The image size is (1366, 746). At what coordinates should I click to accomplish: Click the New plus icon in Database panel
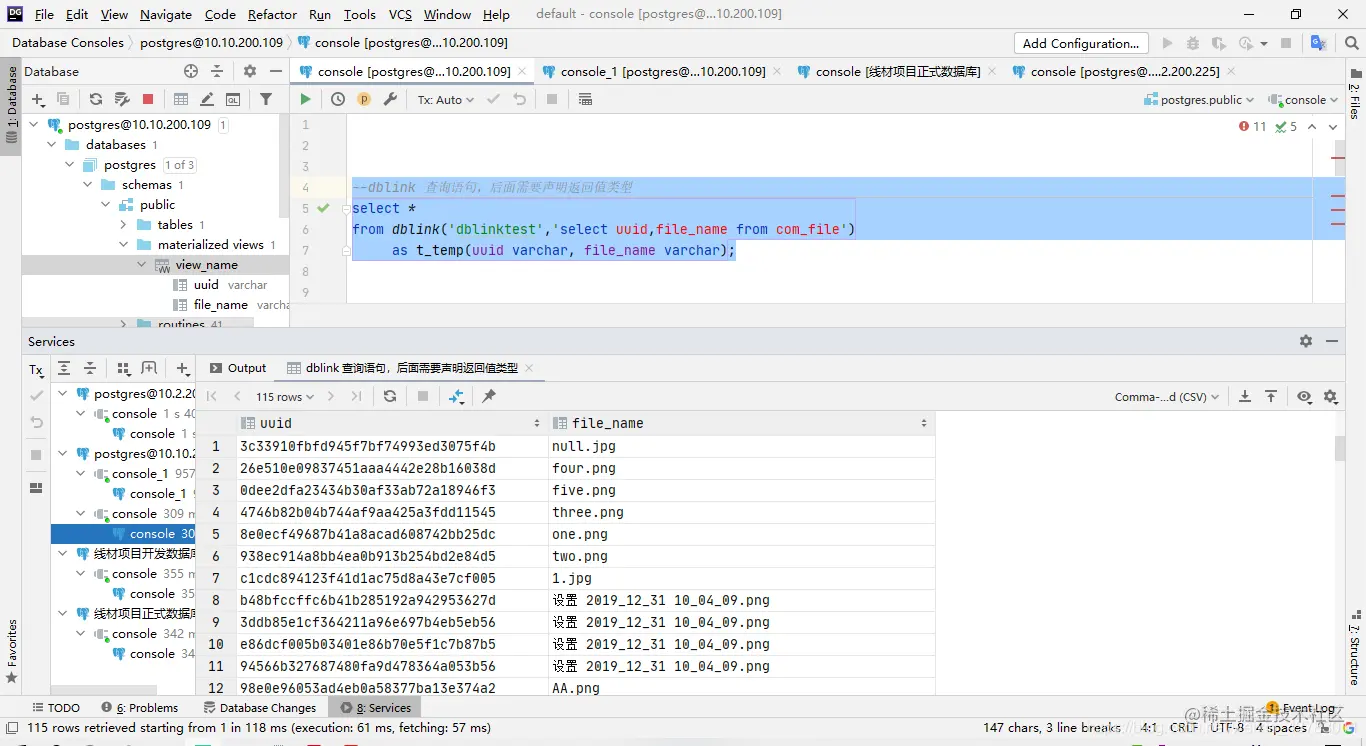tap(38, 99)
